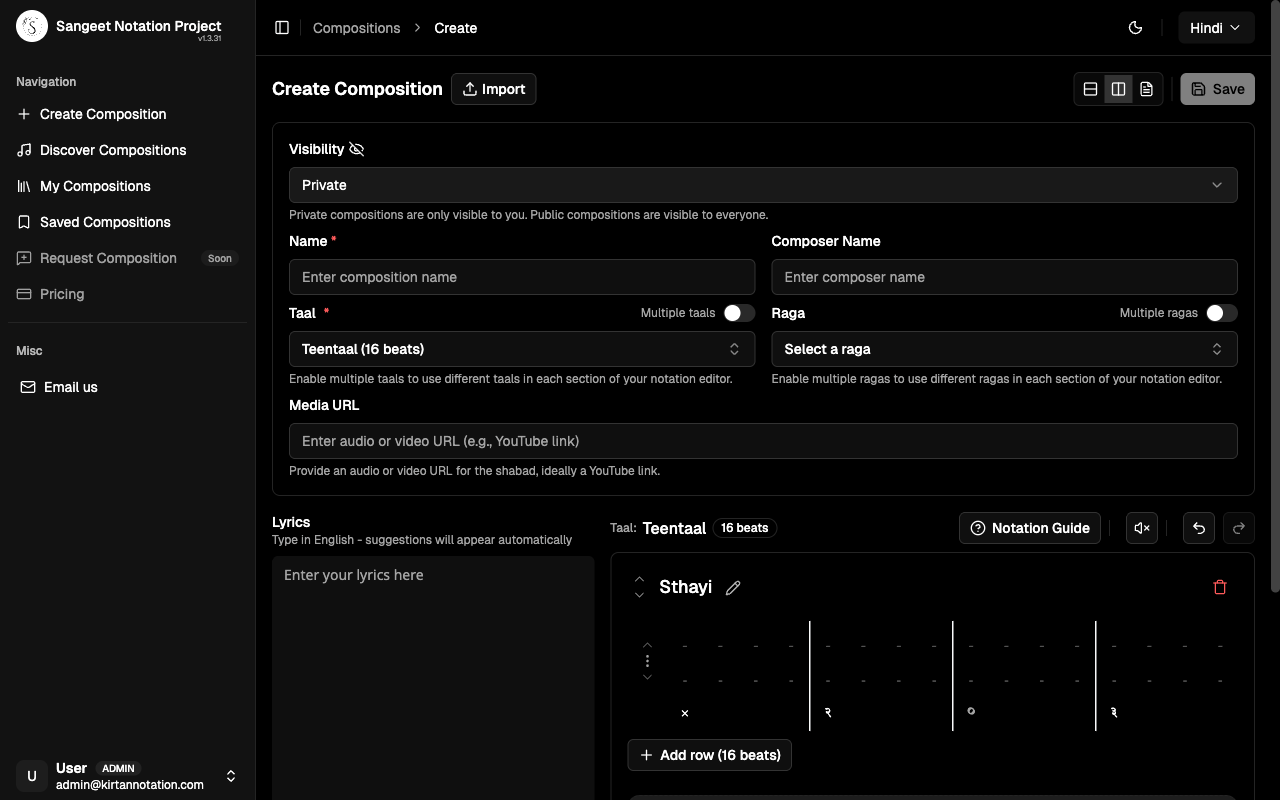The width and height of the screenshot is (1280, 800).
Task: Redo the notation change
Action: (x=1238, y=528)
